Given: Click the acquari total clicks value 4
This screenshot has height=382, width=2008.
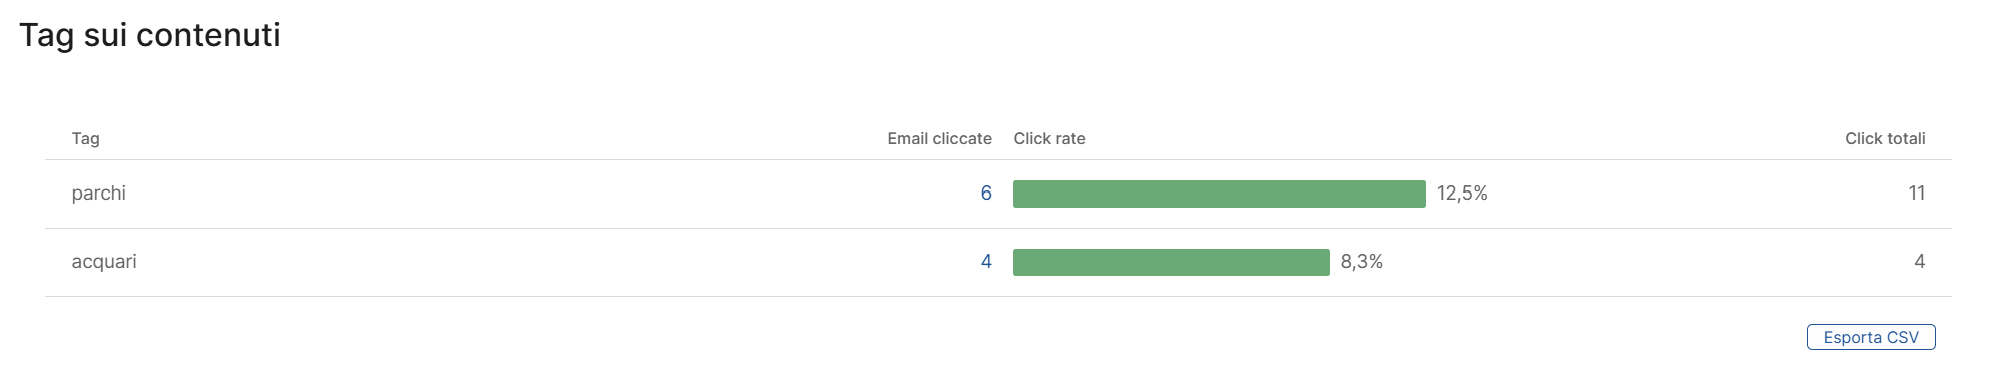Looking at the screenshot, I should [x=1919, y=262].
